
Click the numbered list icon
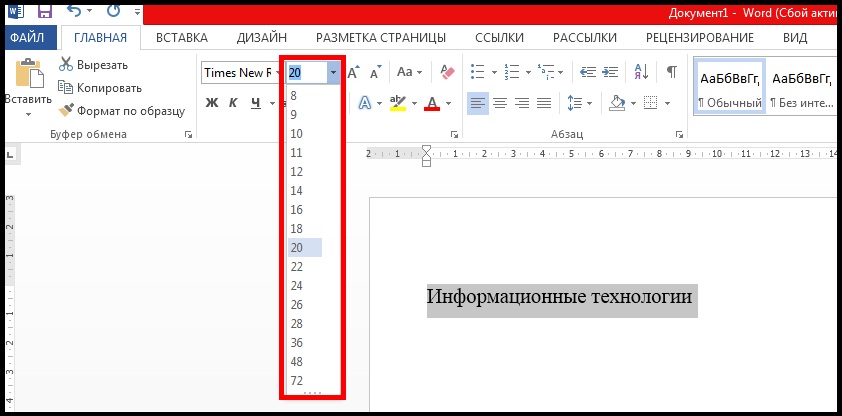[512, 72]
